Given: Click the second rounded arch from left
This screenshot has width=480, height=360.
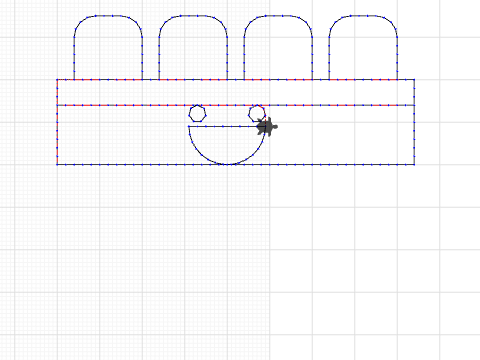Looking at the screenshot, I should (x=193, y=47).
